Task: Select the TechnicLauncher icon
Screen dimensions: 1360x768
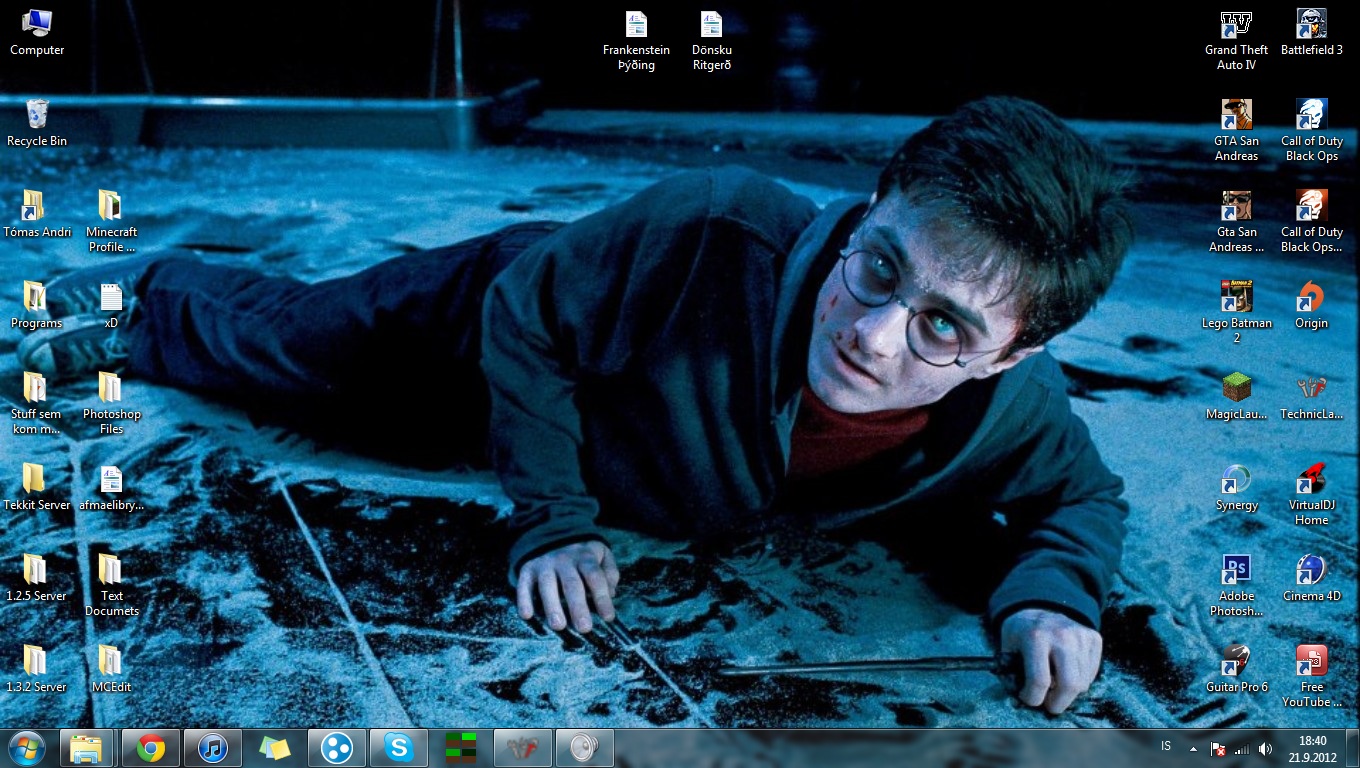Action: click(x=1311, y=397)
